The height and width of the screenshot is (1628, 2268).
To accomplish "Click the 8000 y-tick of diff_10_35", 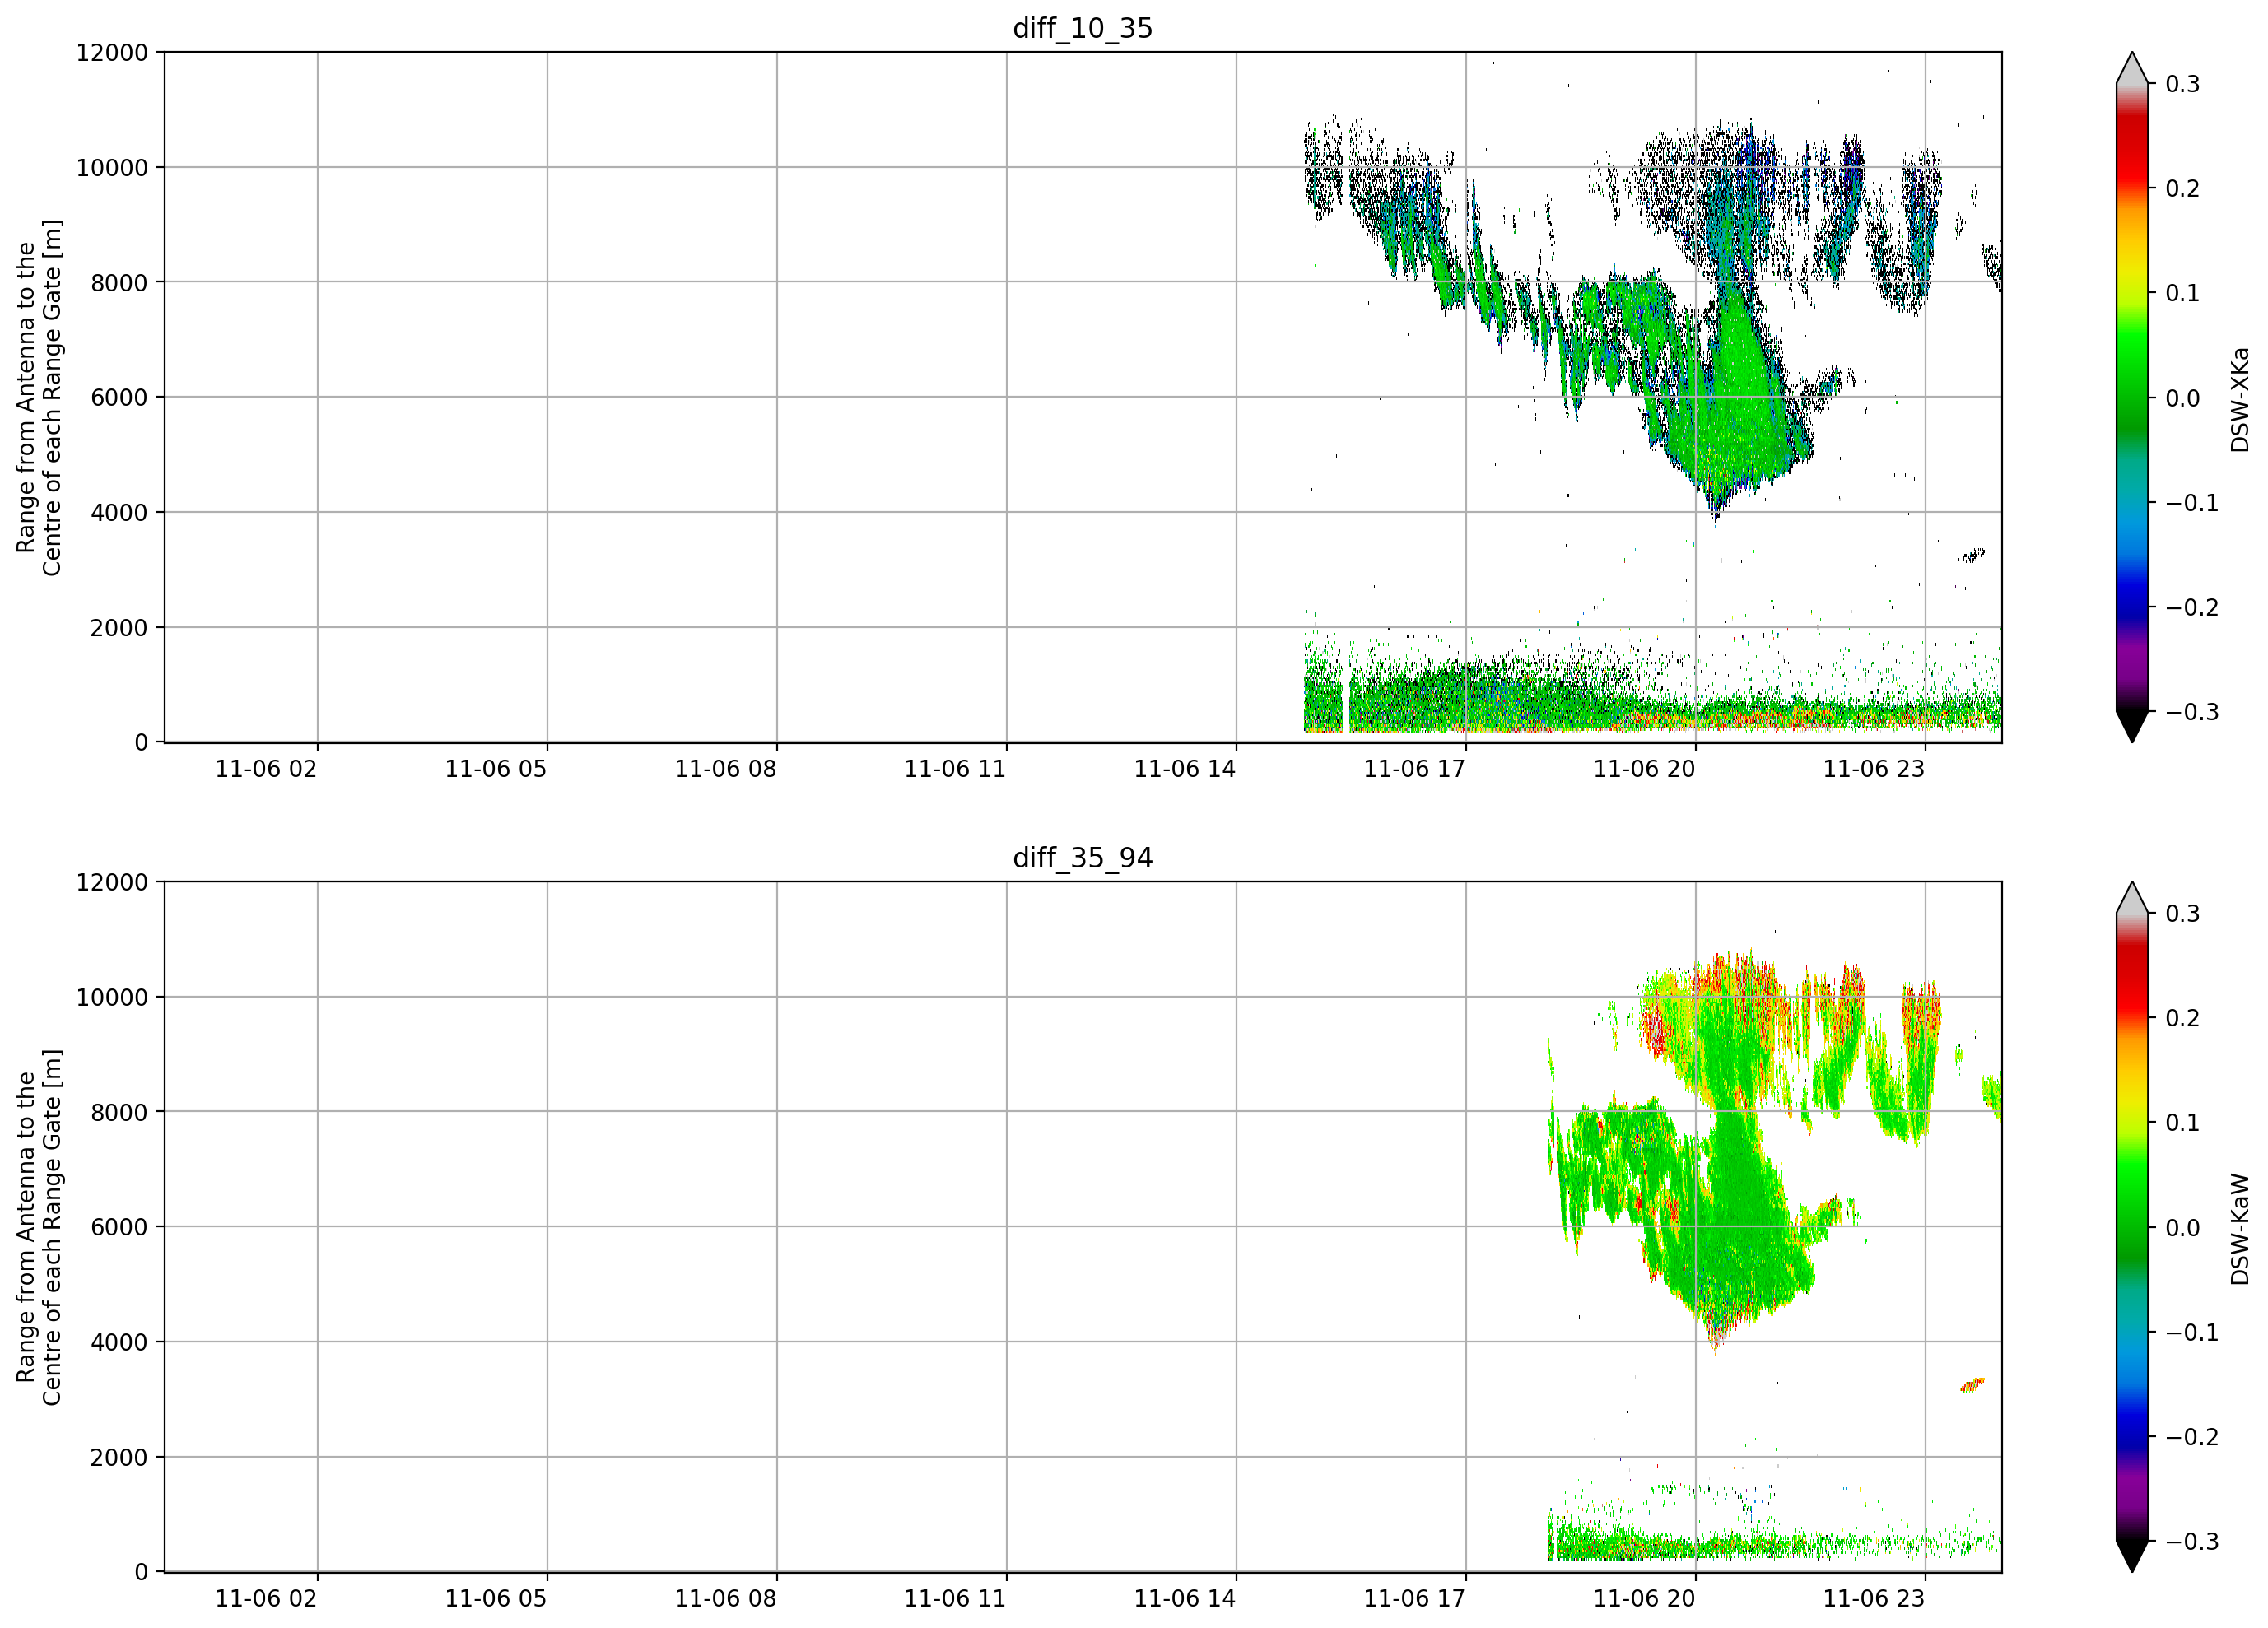I will click(119, 283).
